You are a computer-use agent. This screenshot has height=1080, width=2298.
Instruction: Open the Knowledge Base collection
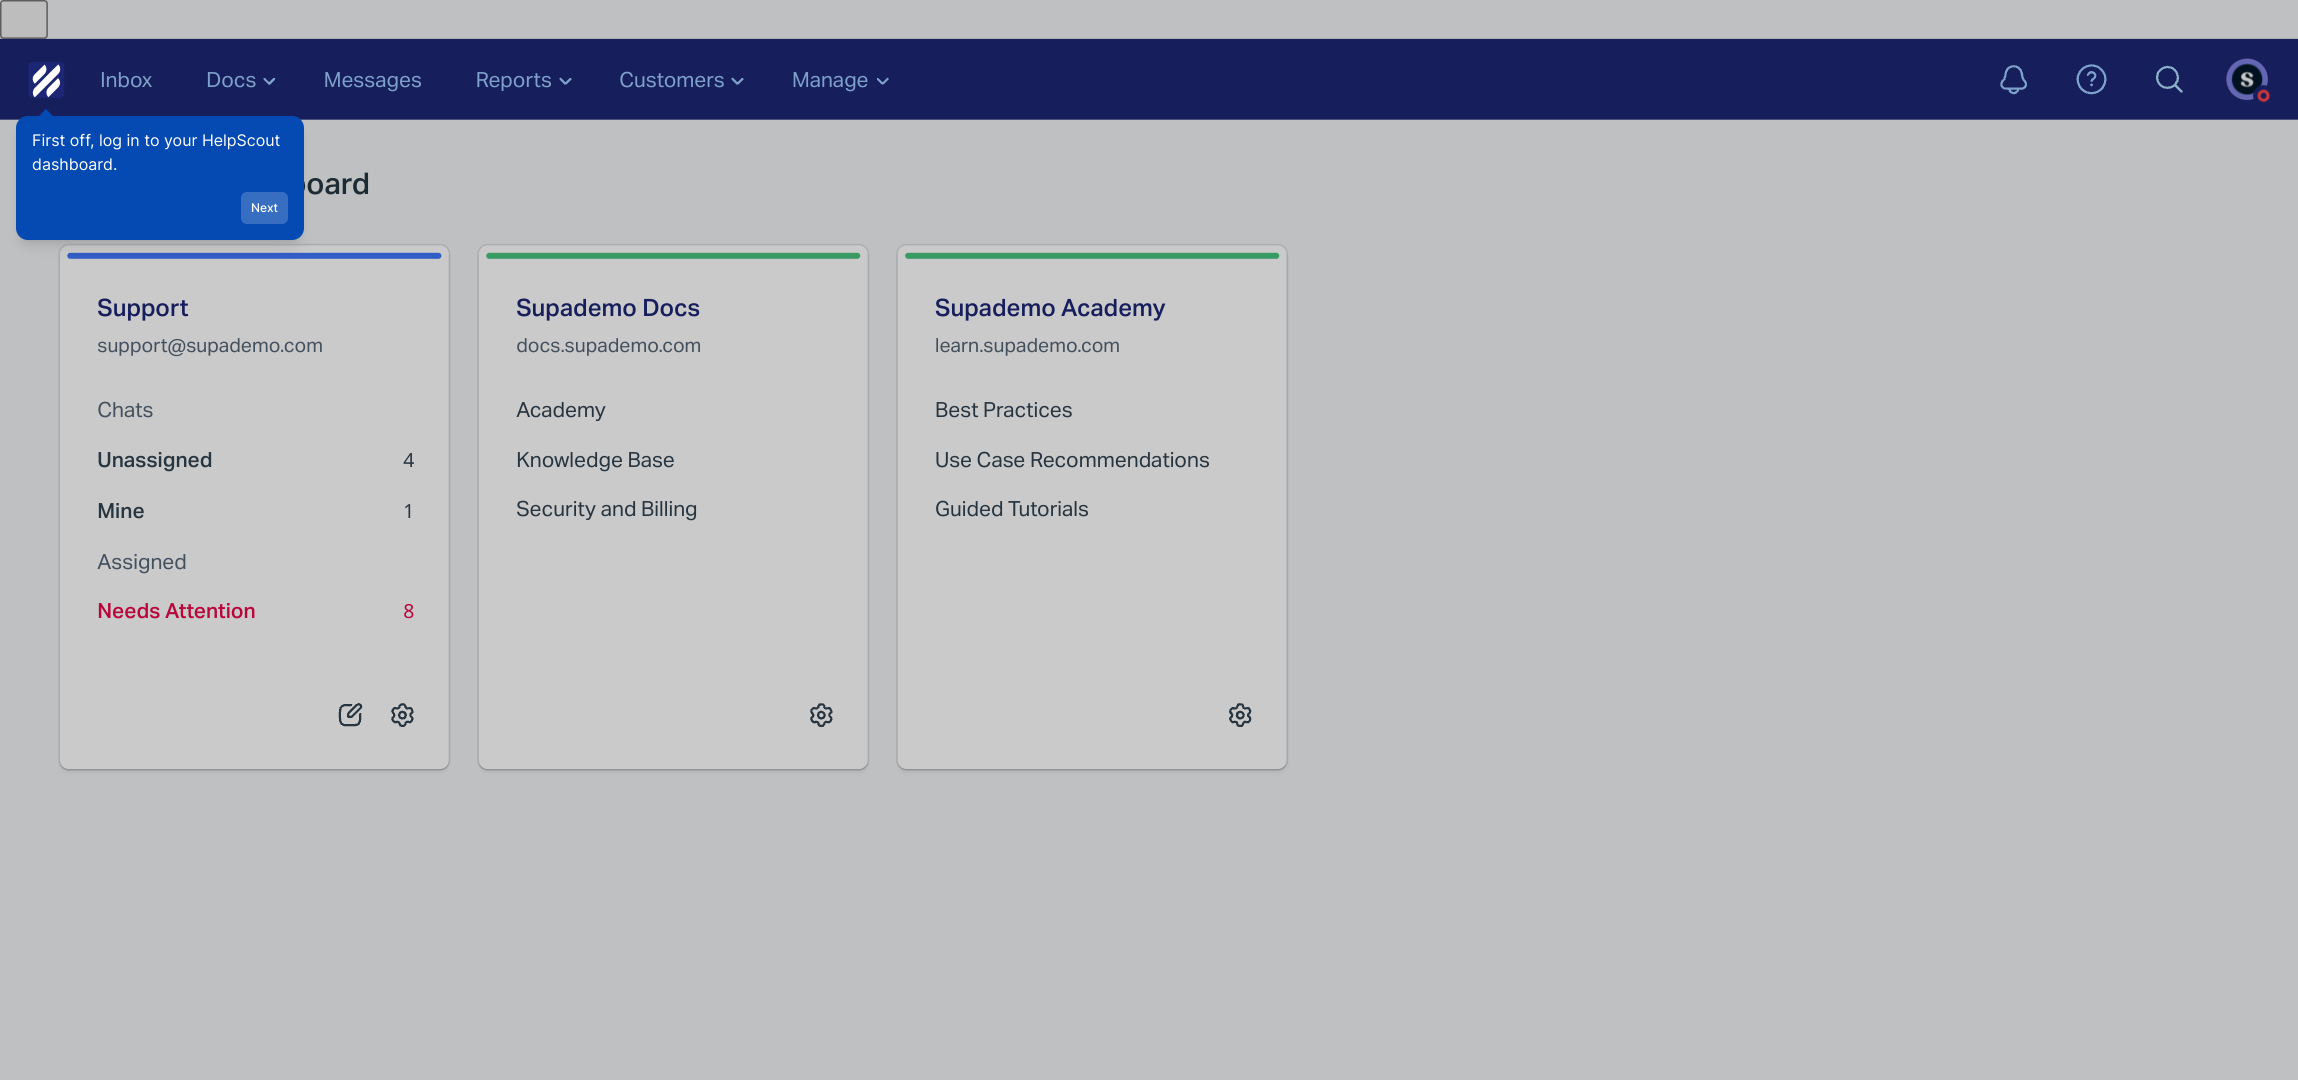click(x=595, y=460)
